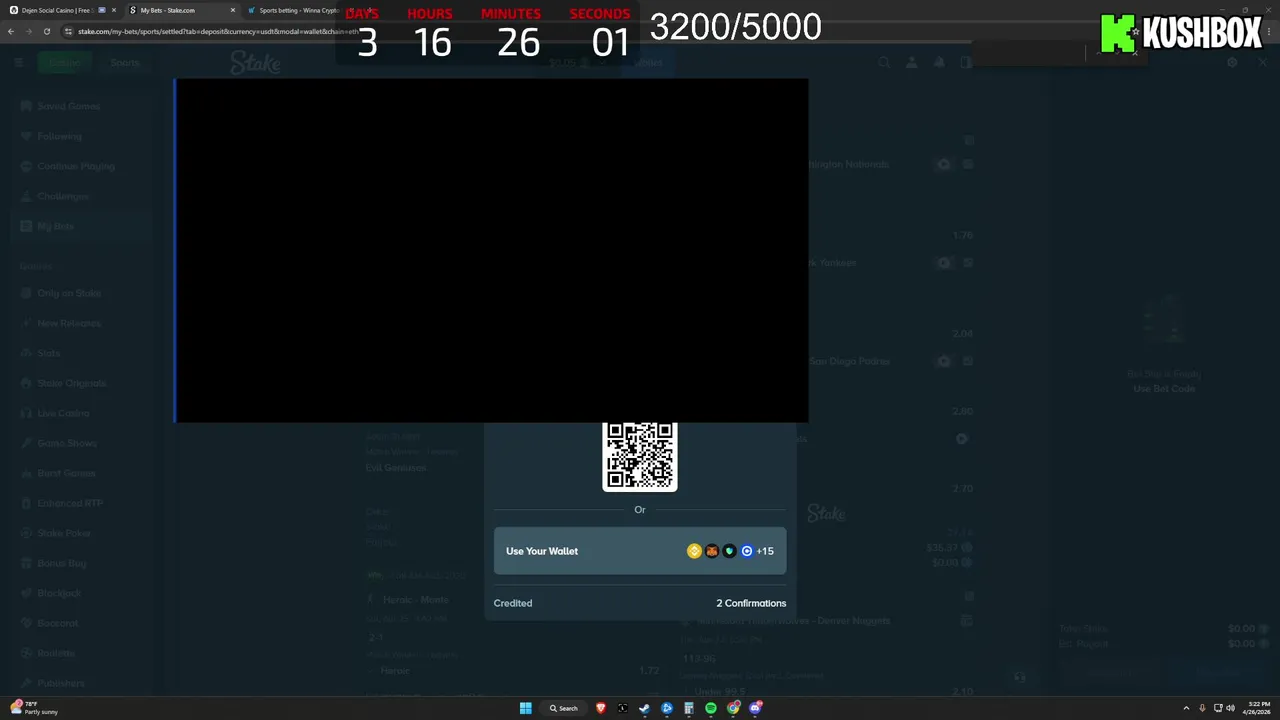
Task: Open Steam from the taskbar
Action: pyautogui.click(x=645, y=708)
